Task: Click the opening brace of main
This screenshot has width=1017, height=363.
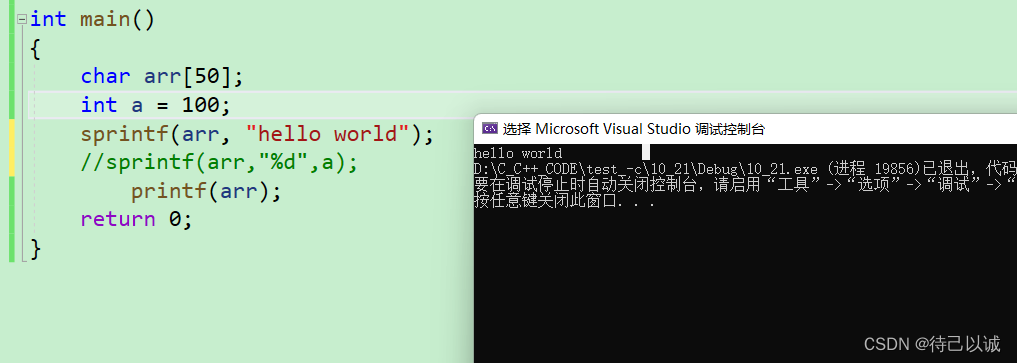Action: pyautogui.click(x=35, y=49)
